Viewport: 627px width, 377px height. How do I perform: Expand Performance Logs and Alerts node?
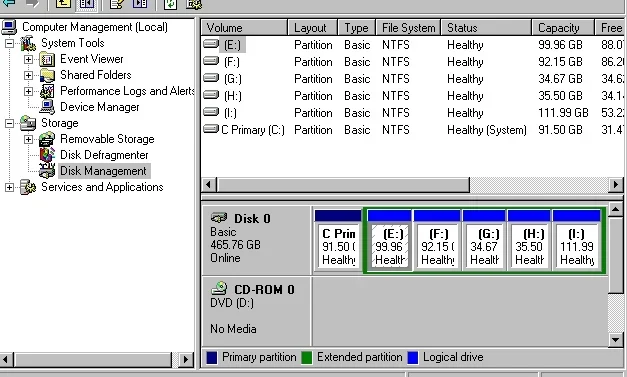click(28, 91)
